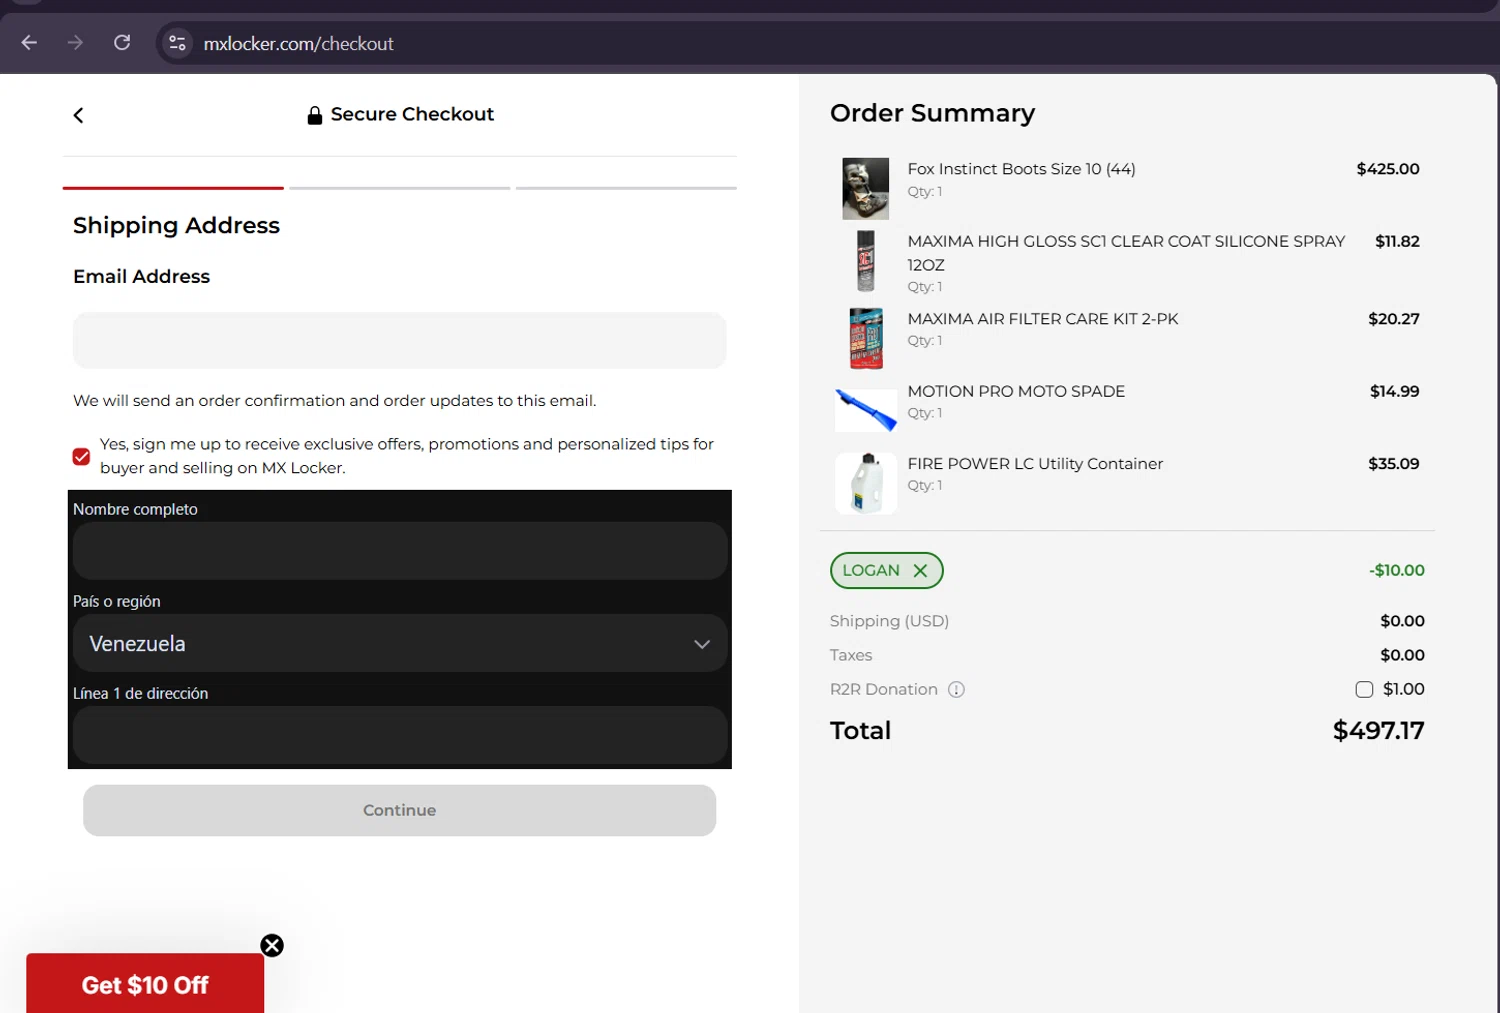The width and height of the screenshot is (1500, 1013).
Task: Click the Shipping (USD) label
Action: point(889,621)
